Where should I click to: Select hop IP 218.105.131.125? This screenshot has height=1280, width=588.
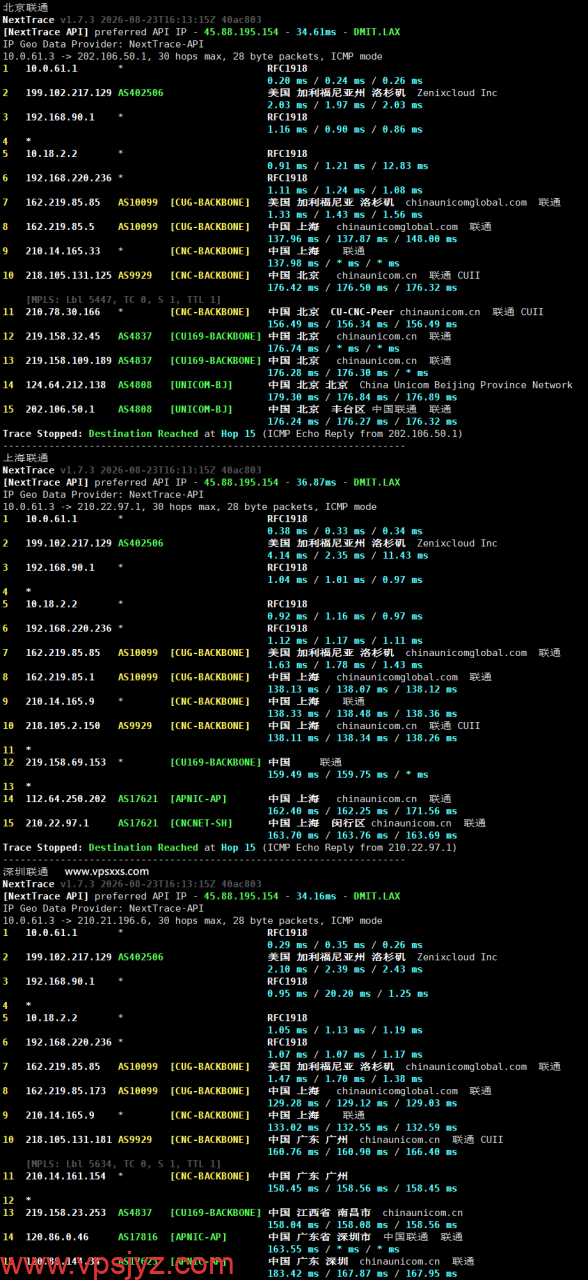point(68,275)
